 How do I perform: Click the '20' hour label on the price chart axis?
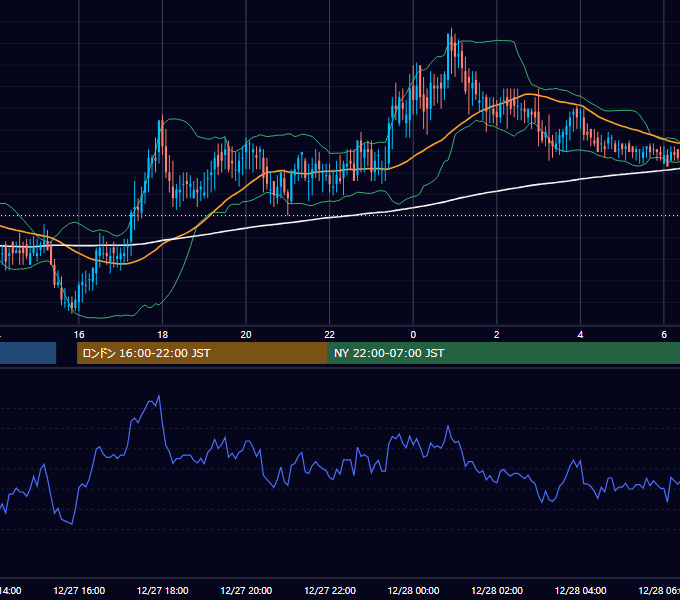[x=246, y=334]
